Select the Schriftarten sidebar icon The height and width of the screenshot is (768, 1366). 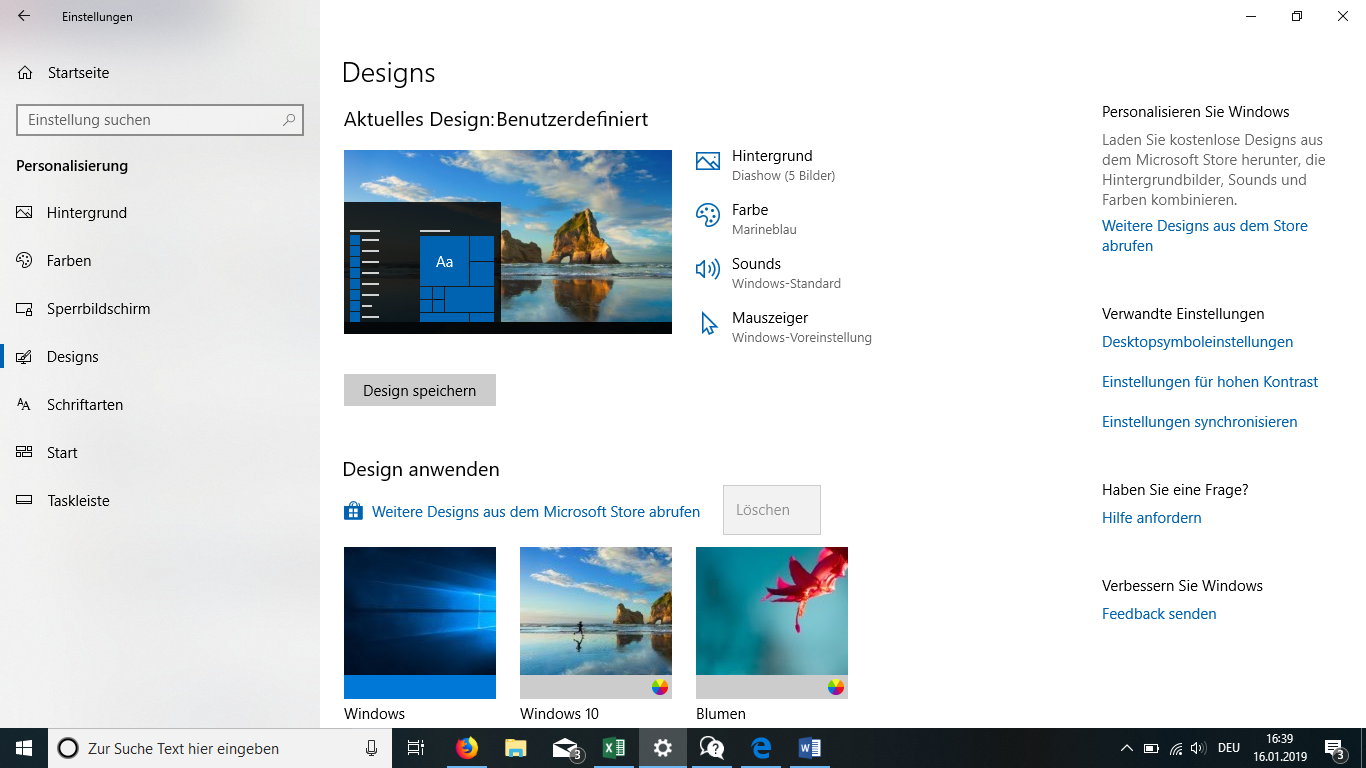tap(25, 405)
